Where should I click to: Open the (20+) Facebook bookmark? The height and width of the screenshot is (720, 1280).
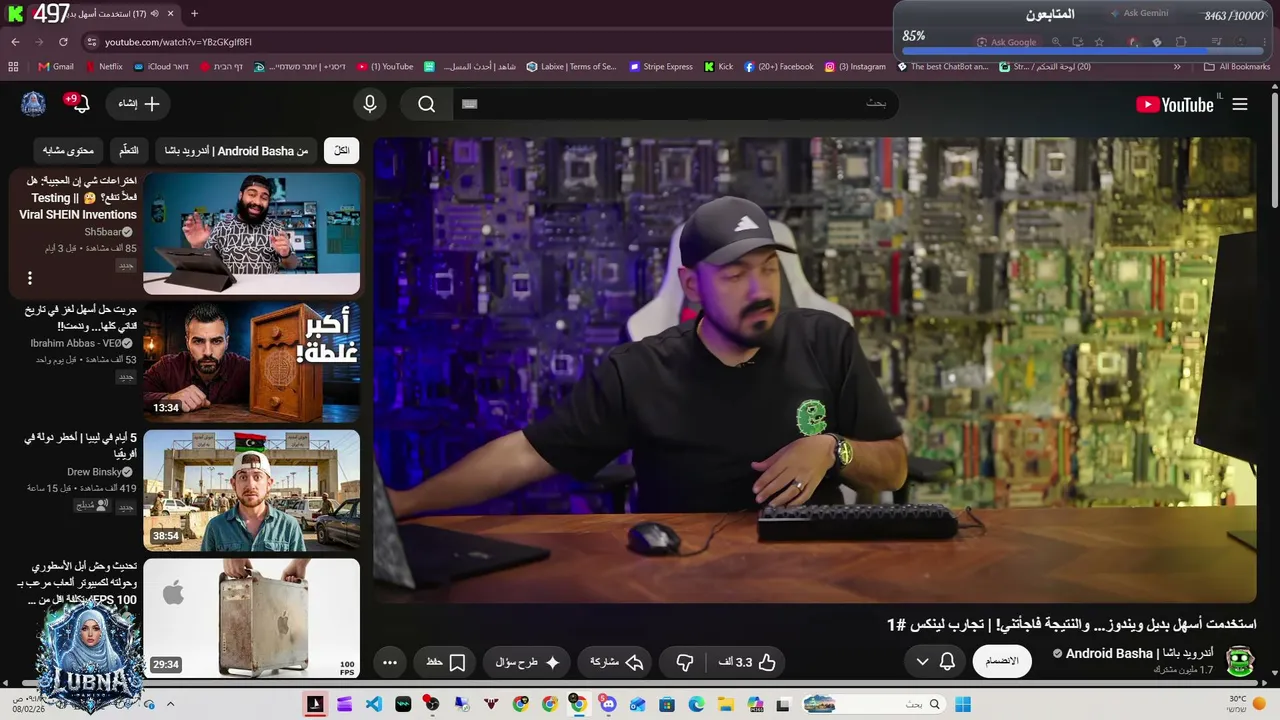coord(779,67)
